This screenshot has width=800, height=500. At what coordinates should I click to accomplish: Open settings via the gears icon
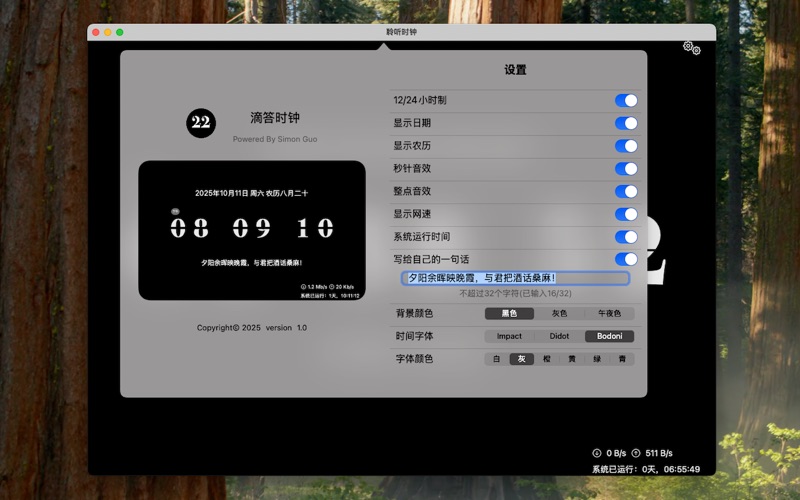pyautogui.click(x=692, y=48)
